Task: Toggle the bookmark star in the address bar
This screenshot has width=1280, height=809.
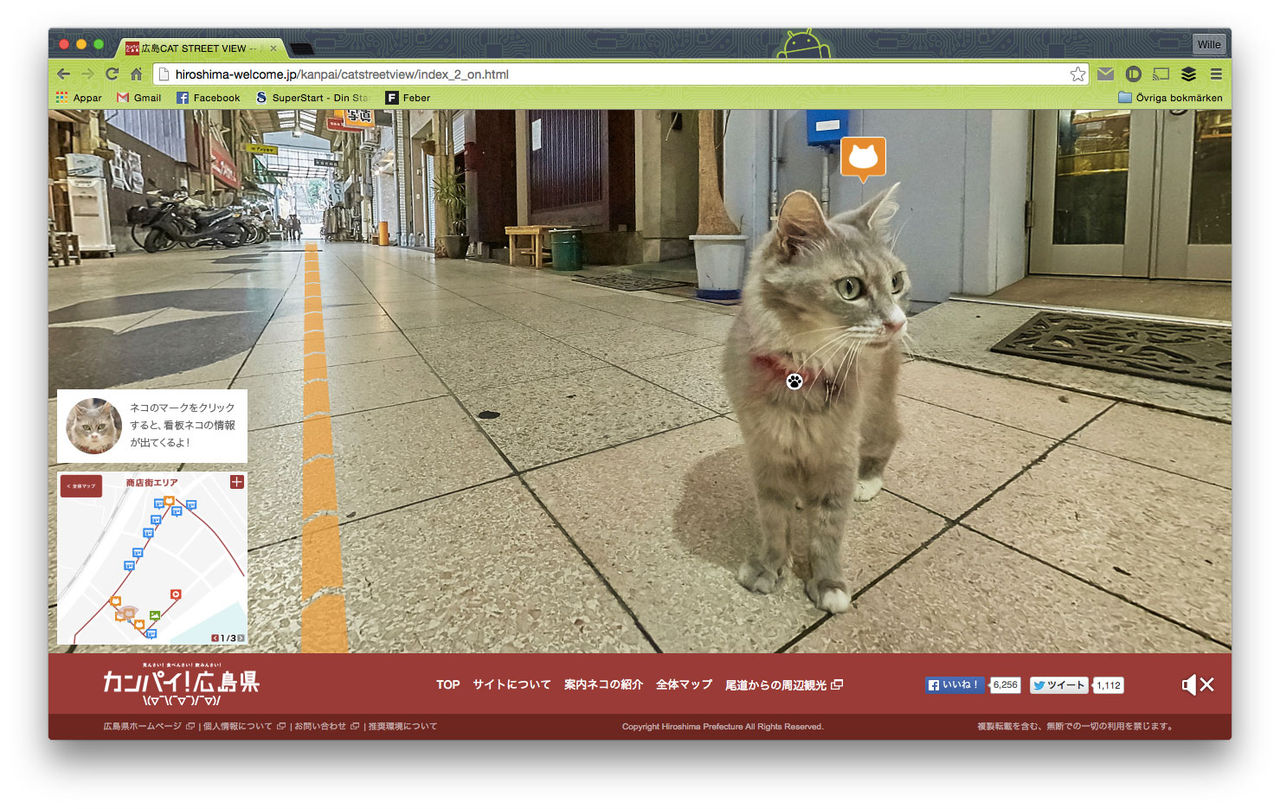Action: click(1078, 73)
